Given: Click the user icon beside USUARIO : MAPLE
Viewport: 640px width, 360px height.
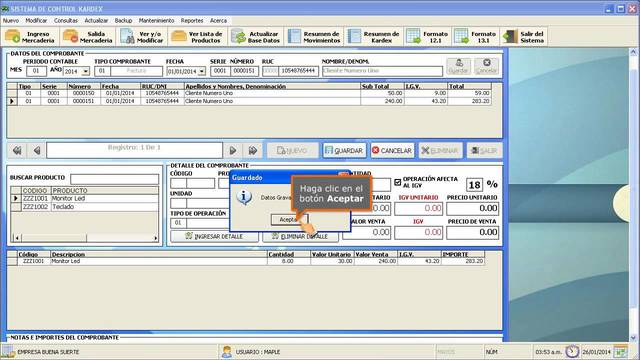Looking at the screenshot, I should point(227,351).
